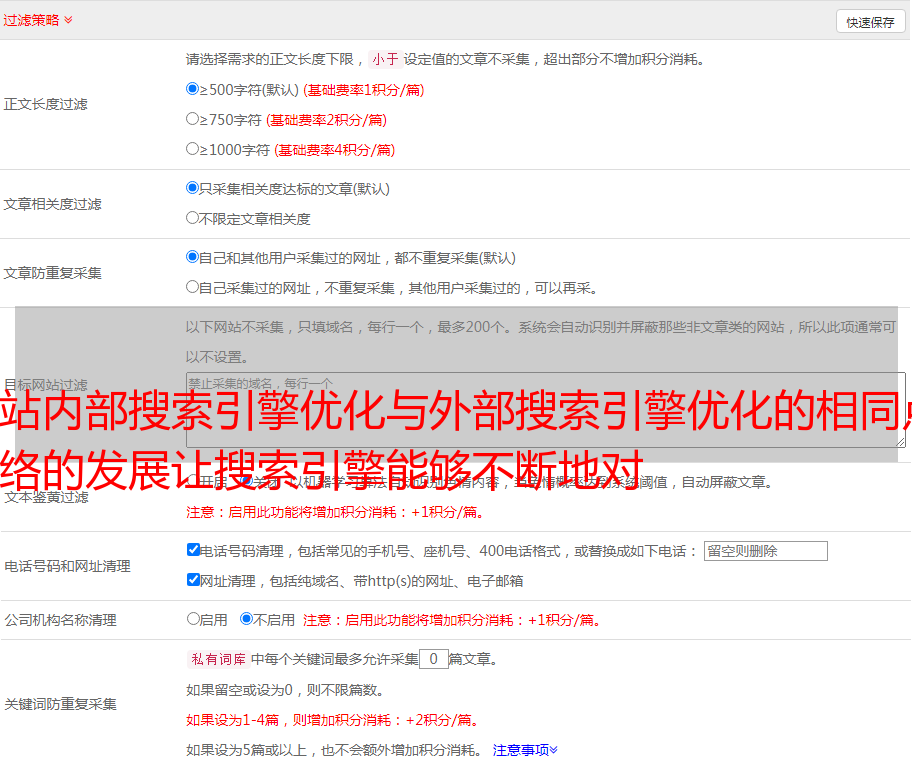Click the 快速保存 button
The image size is (912, 768).
(870, 22)
